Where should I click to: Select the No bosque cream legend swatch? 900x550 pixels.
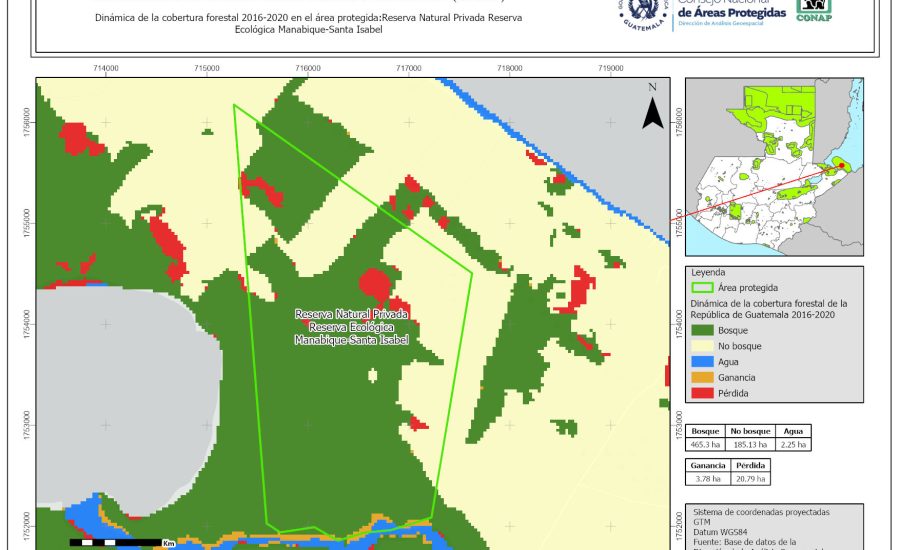pos(702,345)
